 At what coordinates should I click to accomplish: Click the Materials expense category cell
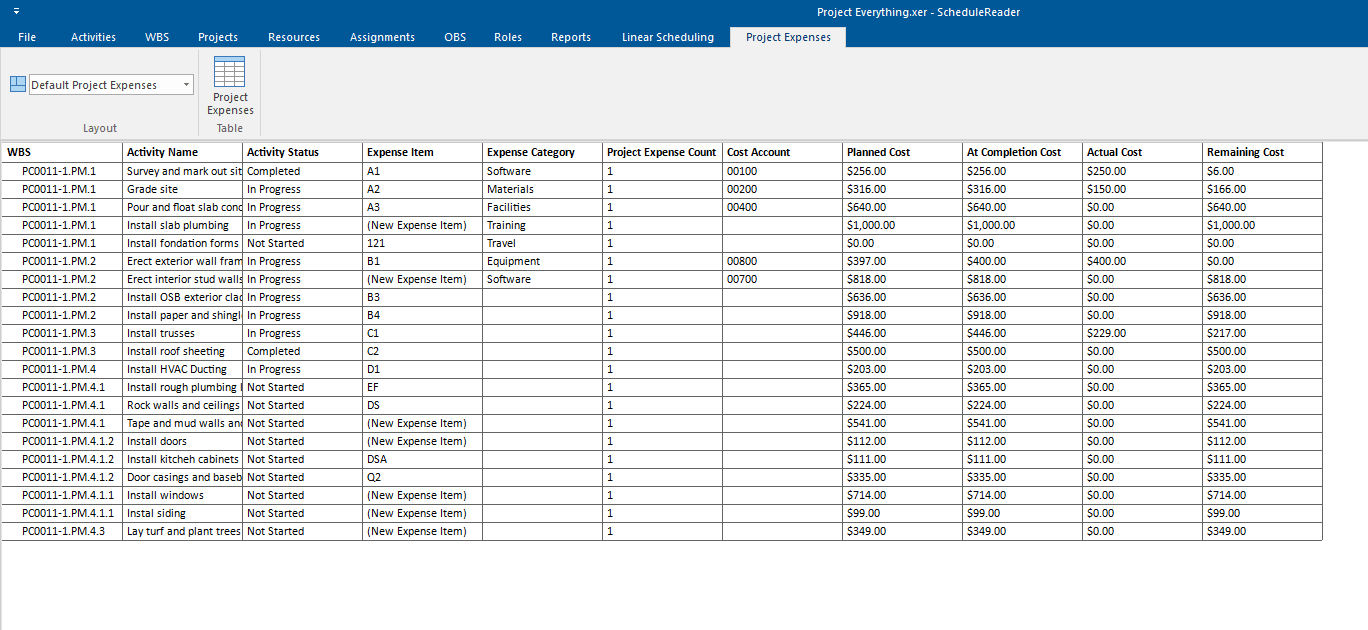pos(543,189)
